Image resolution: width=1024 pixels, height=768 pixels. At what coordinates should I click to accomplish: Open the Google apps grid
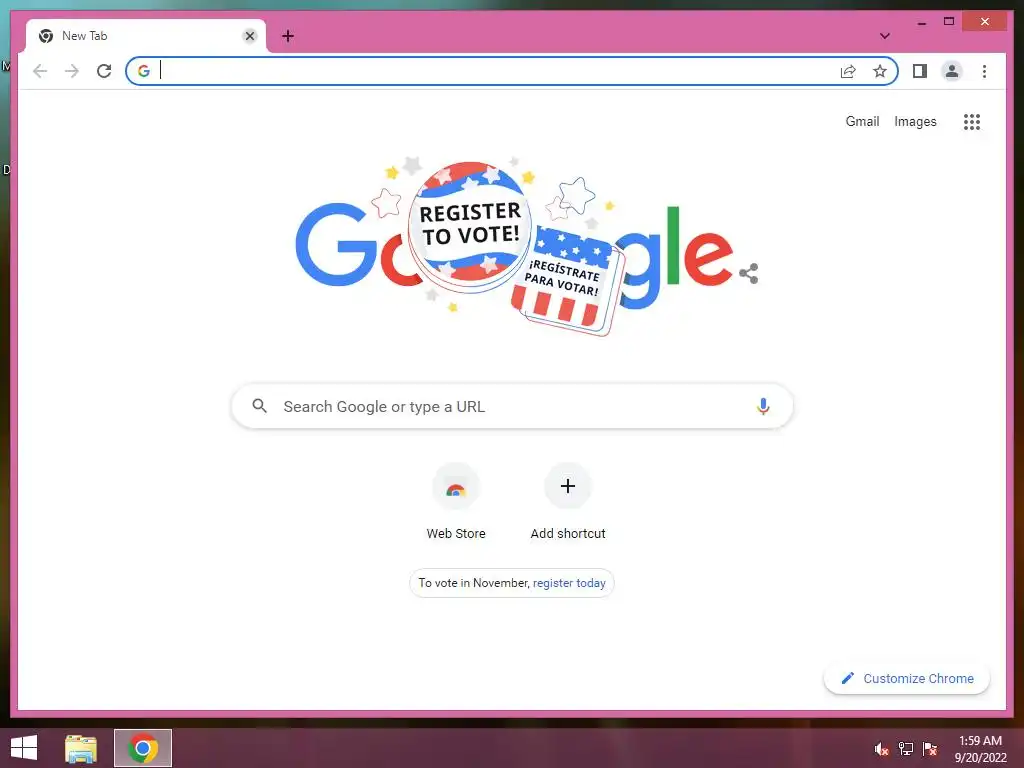click(972, 122)
